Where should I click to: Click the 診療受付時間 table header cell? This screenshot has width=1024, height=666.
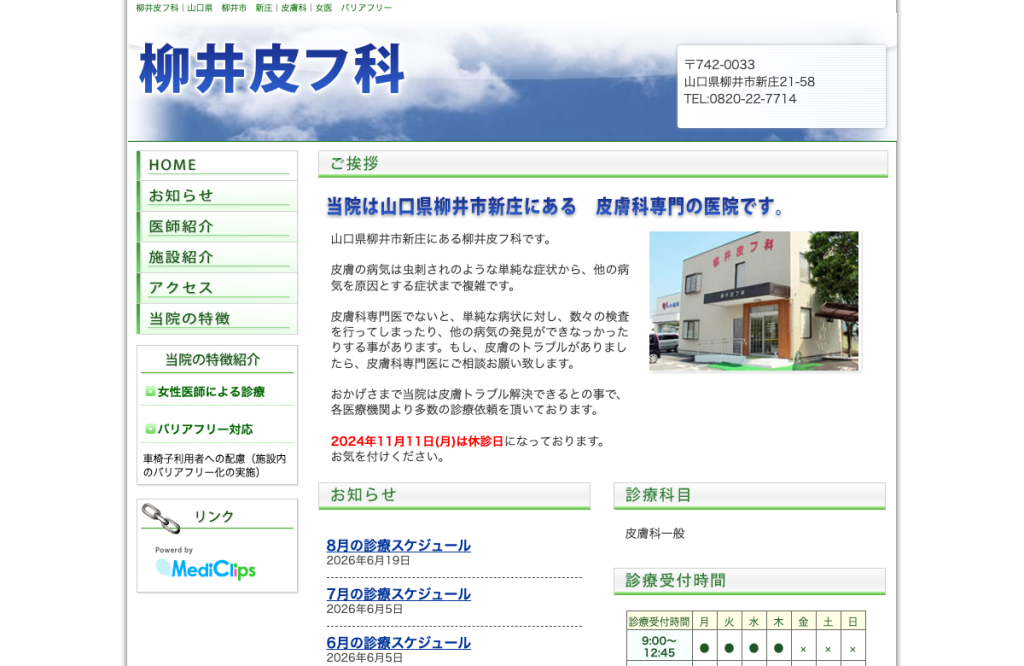click(x=659, y=622)
